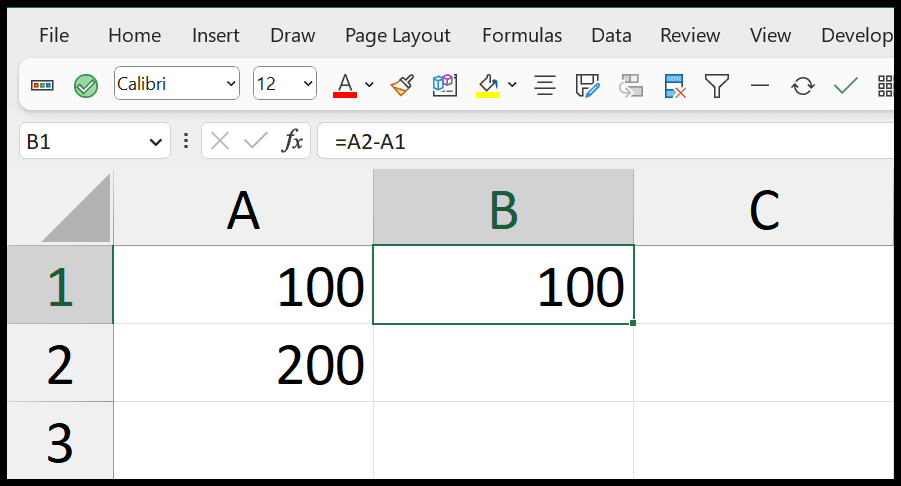This screenshot has width=901, height=486.
Task: Switch to the Page Layout tab
Action: tap(398, 36)
